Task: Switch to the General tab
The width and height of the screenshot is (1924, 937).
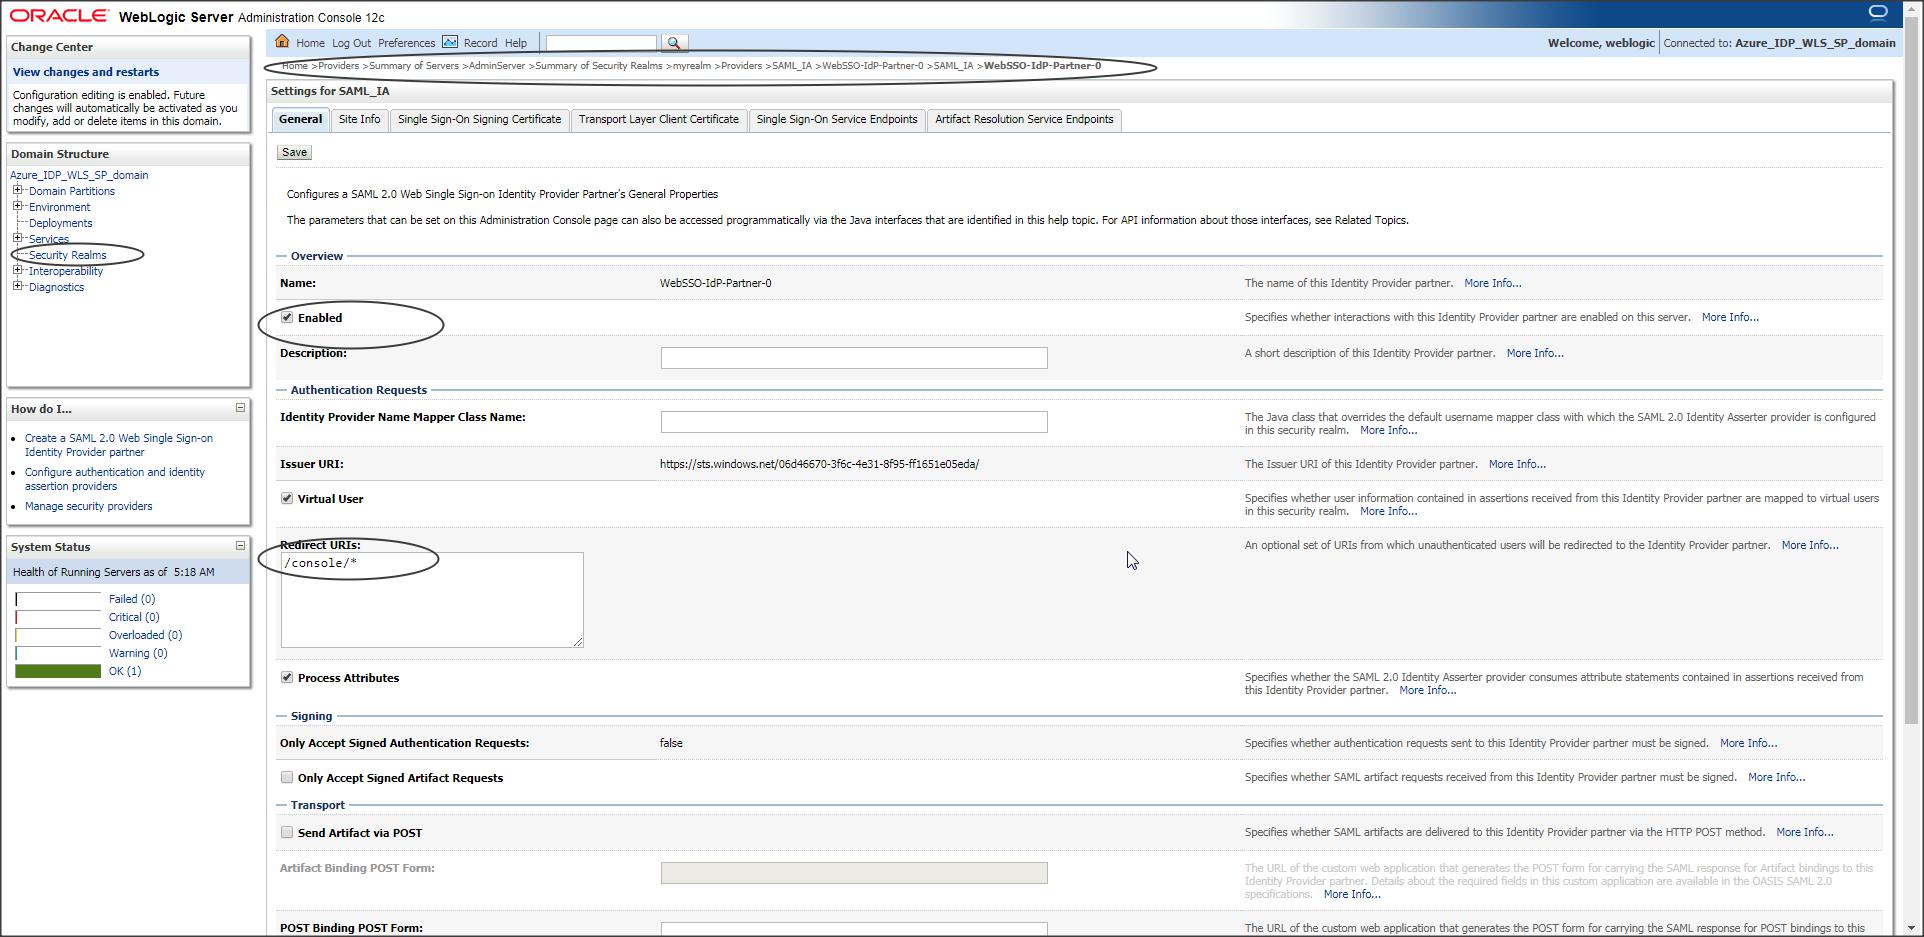Action: tap(300, 120)
